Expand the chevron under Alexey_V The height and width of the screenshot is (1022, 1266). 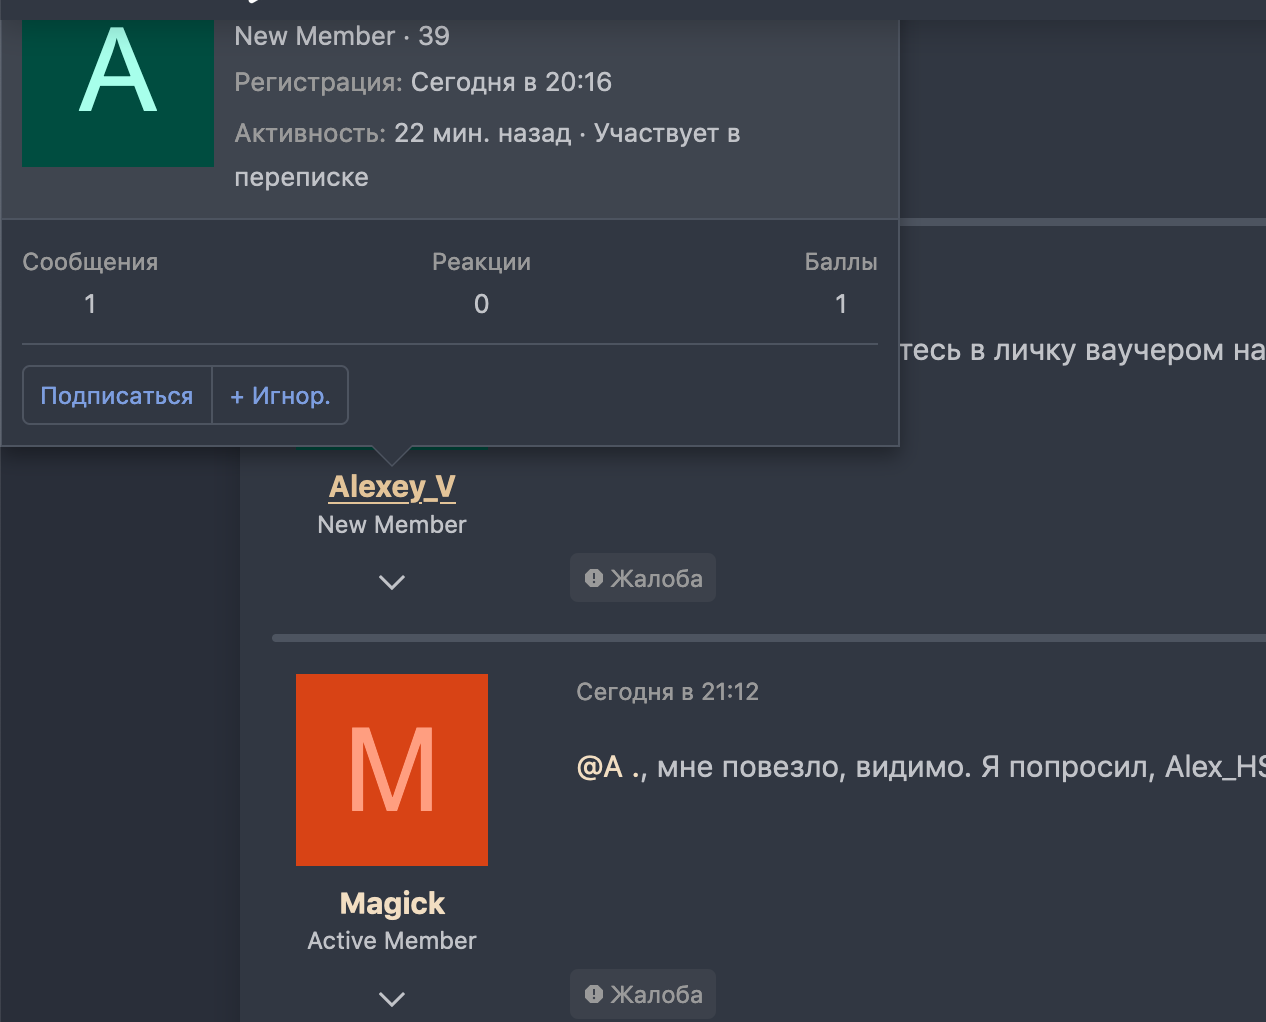tap(392, 582)
